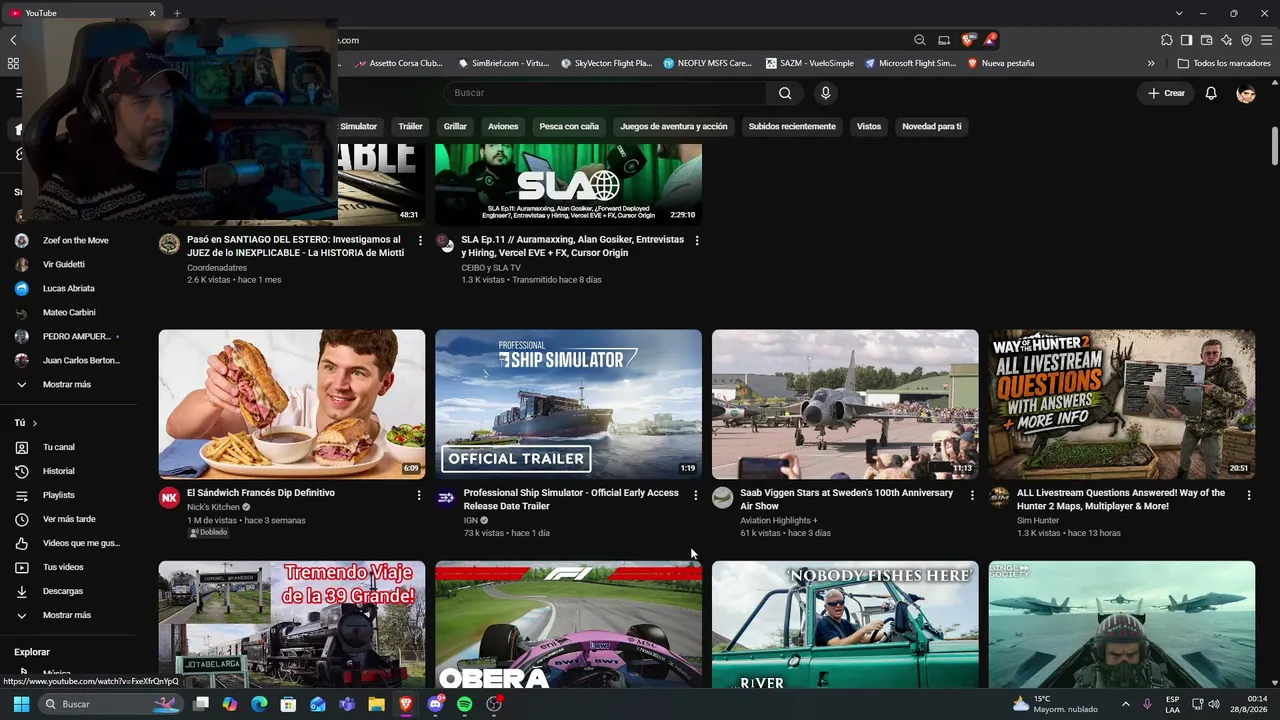Open the Brave main hamburger menu
This screenshot has width=1280, height=720.
[x=1267, y=40]
